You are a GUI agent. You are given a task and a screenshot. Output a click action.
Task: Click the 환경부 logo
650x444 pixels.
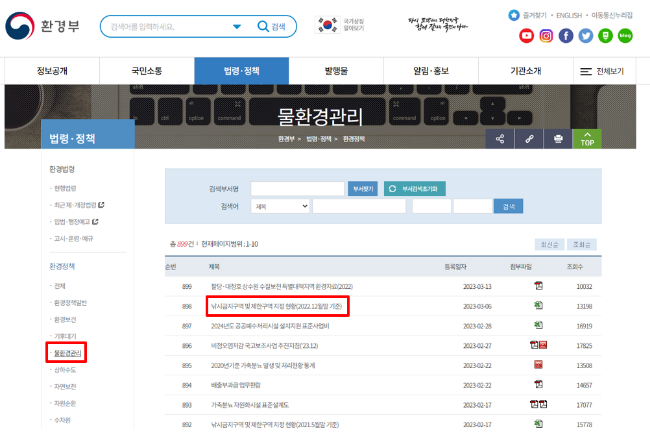click(x=42, y=26)
